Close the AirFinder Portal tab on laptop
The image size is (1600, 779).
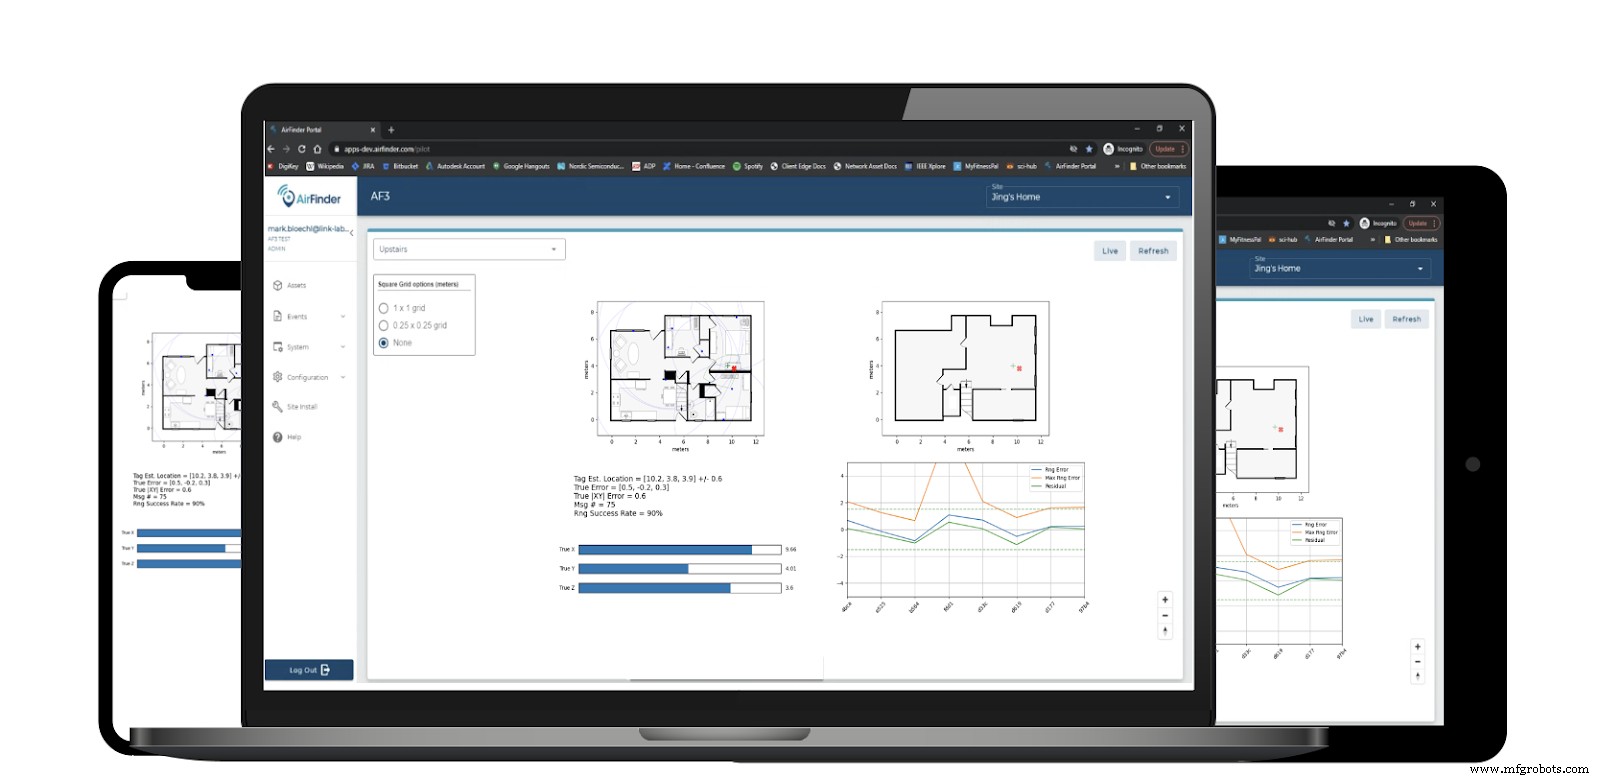coord(373,130)
